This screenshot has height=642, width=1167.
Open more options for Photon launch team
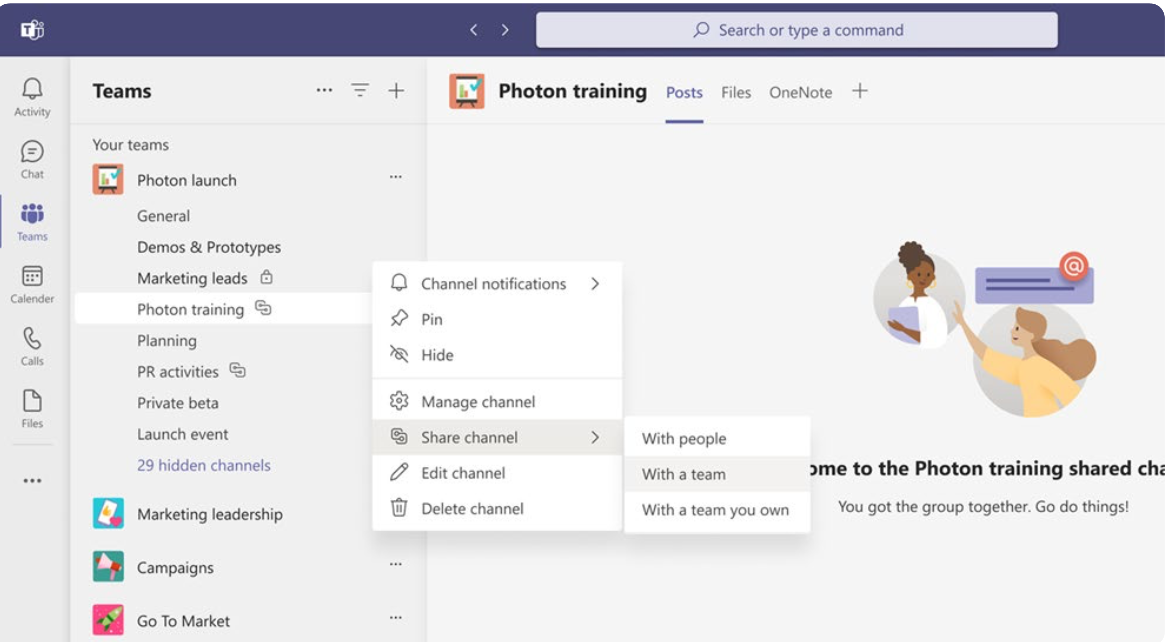pyautogui.click(x=396, y=177)
